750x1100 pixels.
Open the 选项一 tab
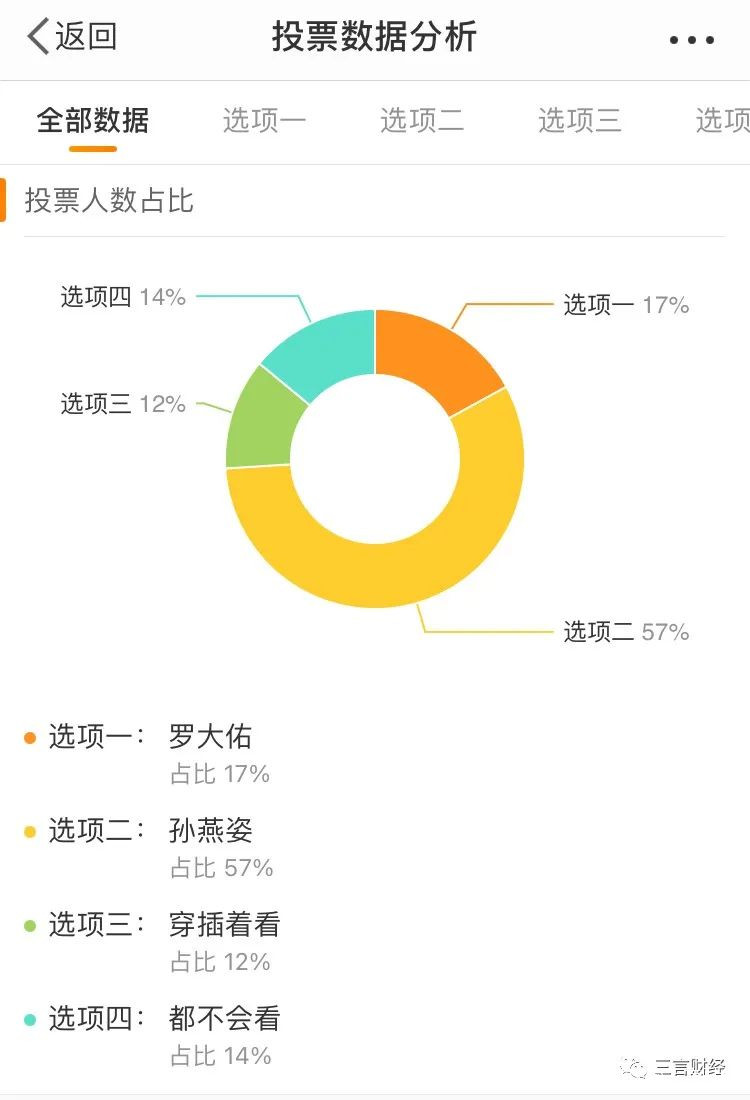tap(264, 121)
